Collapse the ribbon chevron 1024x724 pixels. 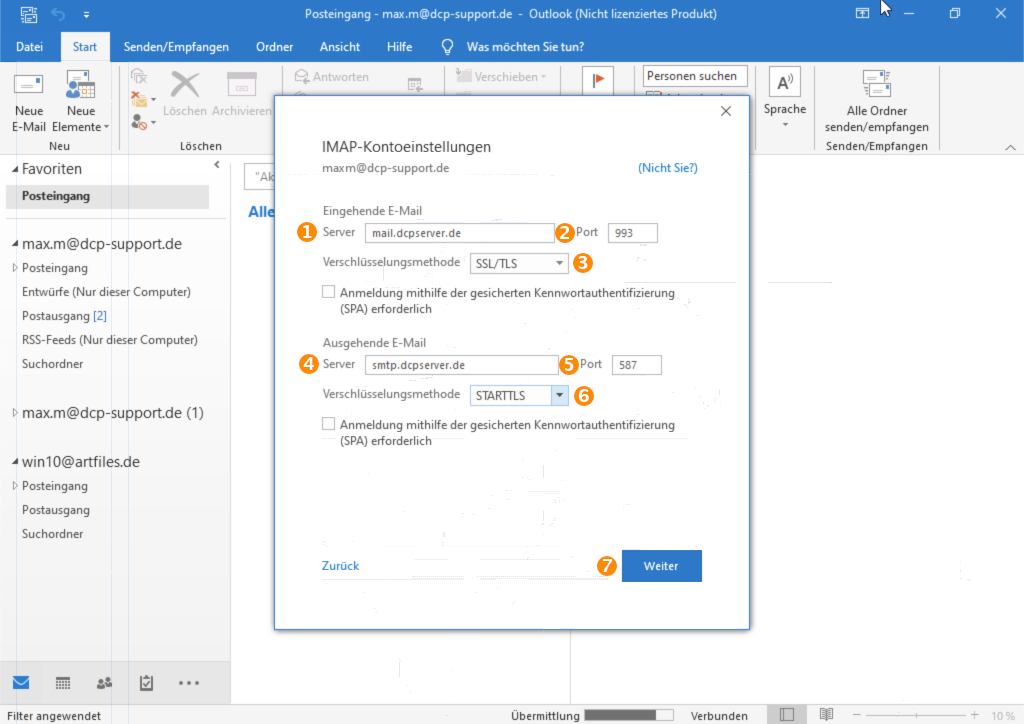click(x=1010, y=148)
